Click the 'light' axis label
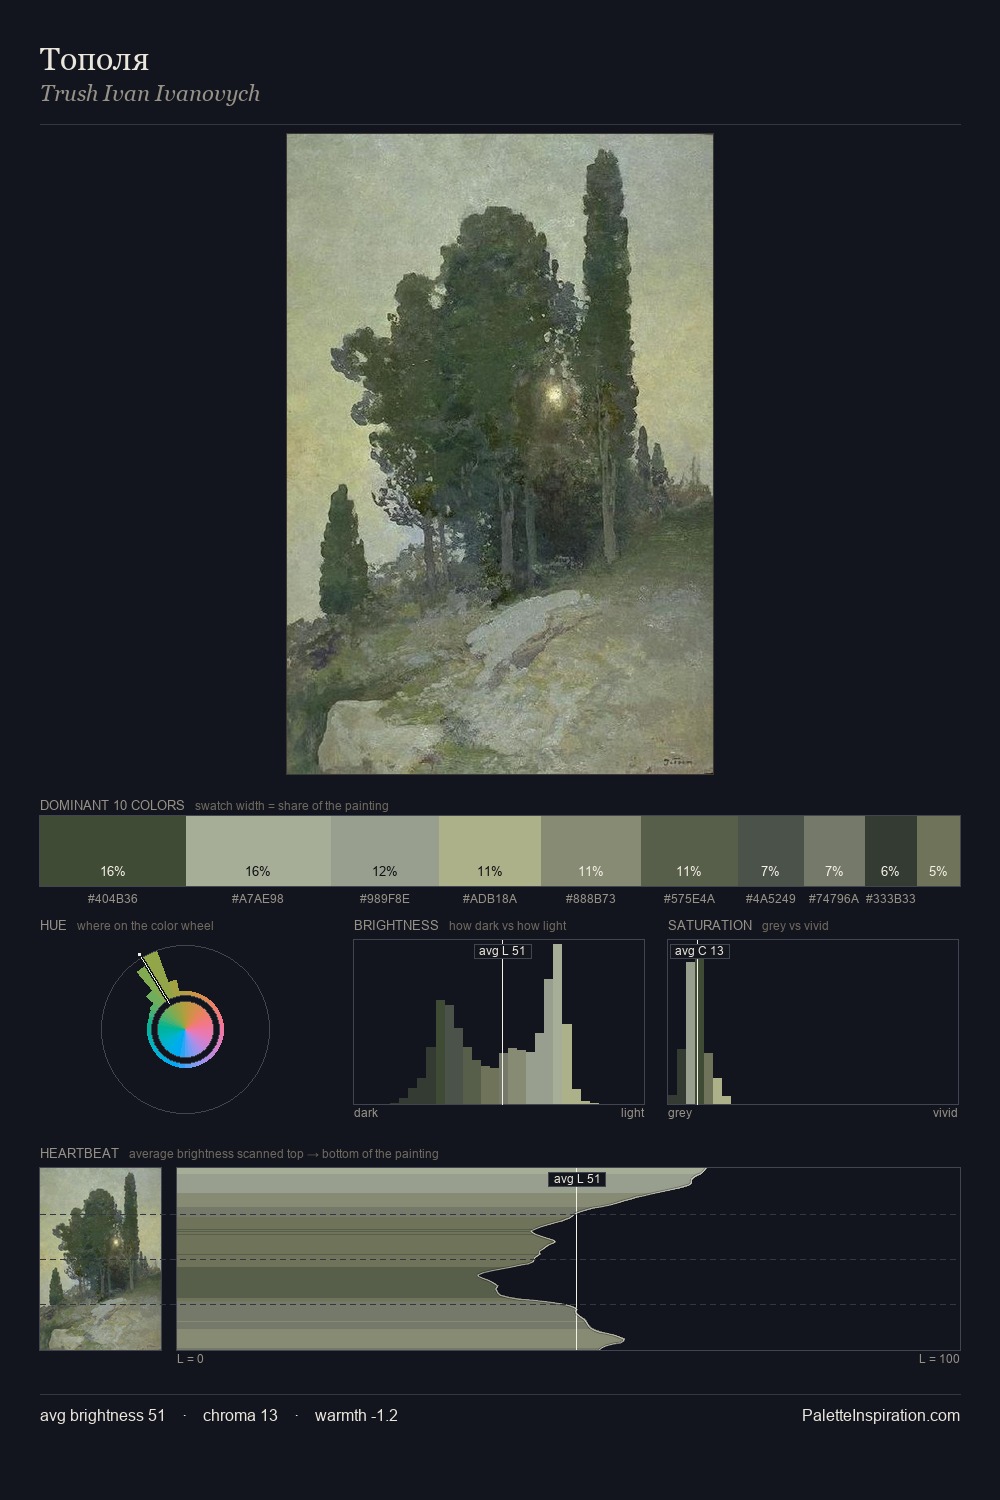Screen dimensions: 1000x1500 [633, 1113]
